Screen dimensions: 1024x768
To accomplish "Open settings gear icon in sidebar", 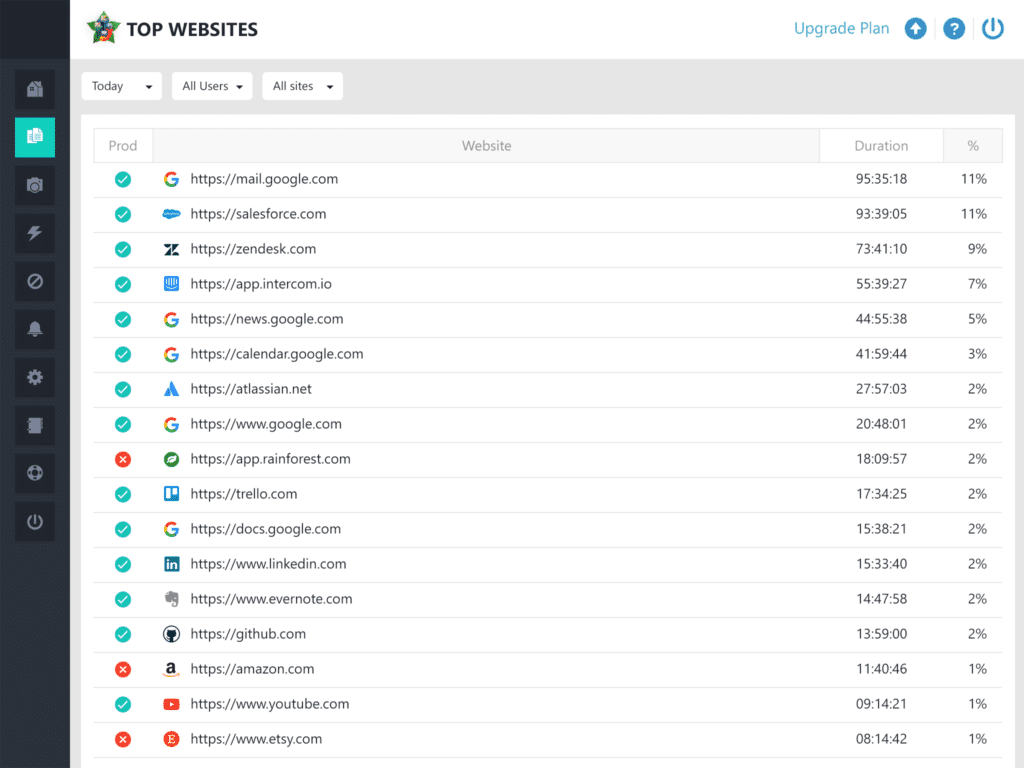I will point(35,378).
